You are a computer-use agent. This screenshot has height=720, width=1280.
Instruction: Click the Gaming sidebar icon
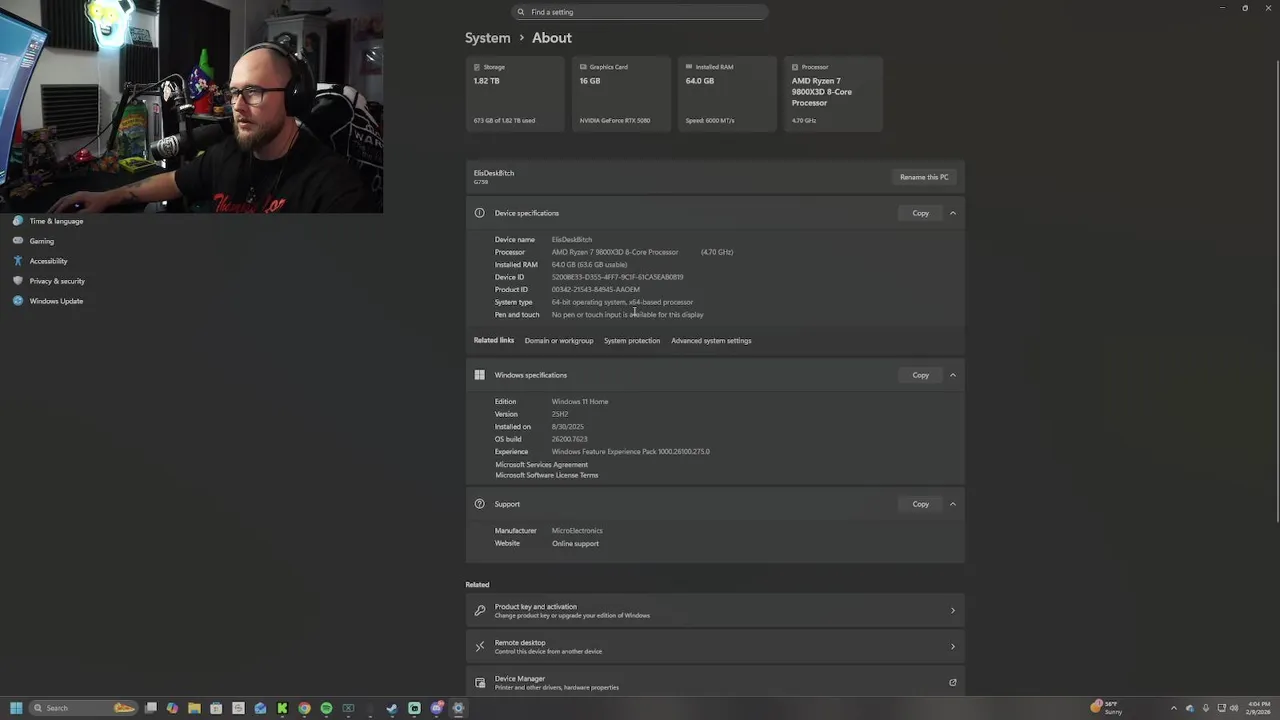point(17,241)
